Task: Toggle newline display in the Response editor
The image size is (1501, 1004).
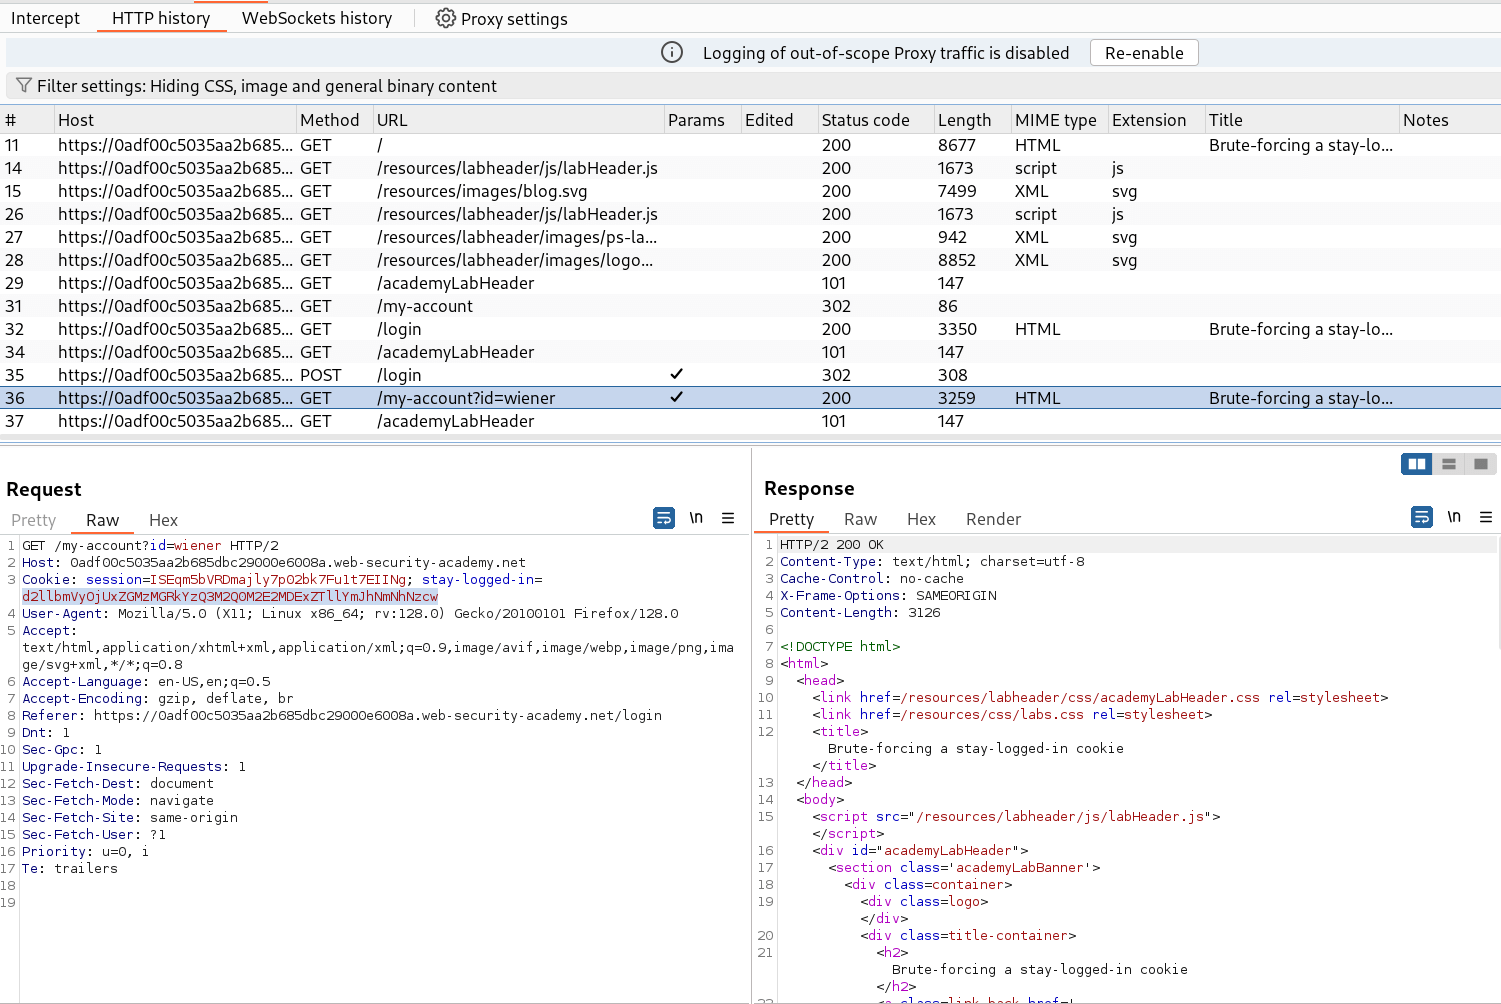Action: [x=1453, y=517]
